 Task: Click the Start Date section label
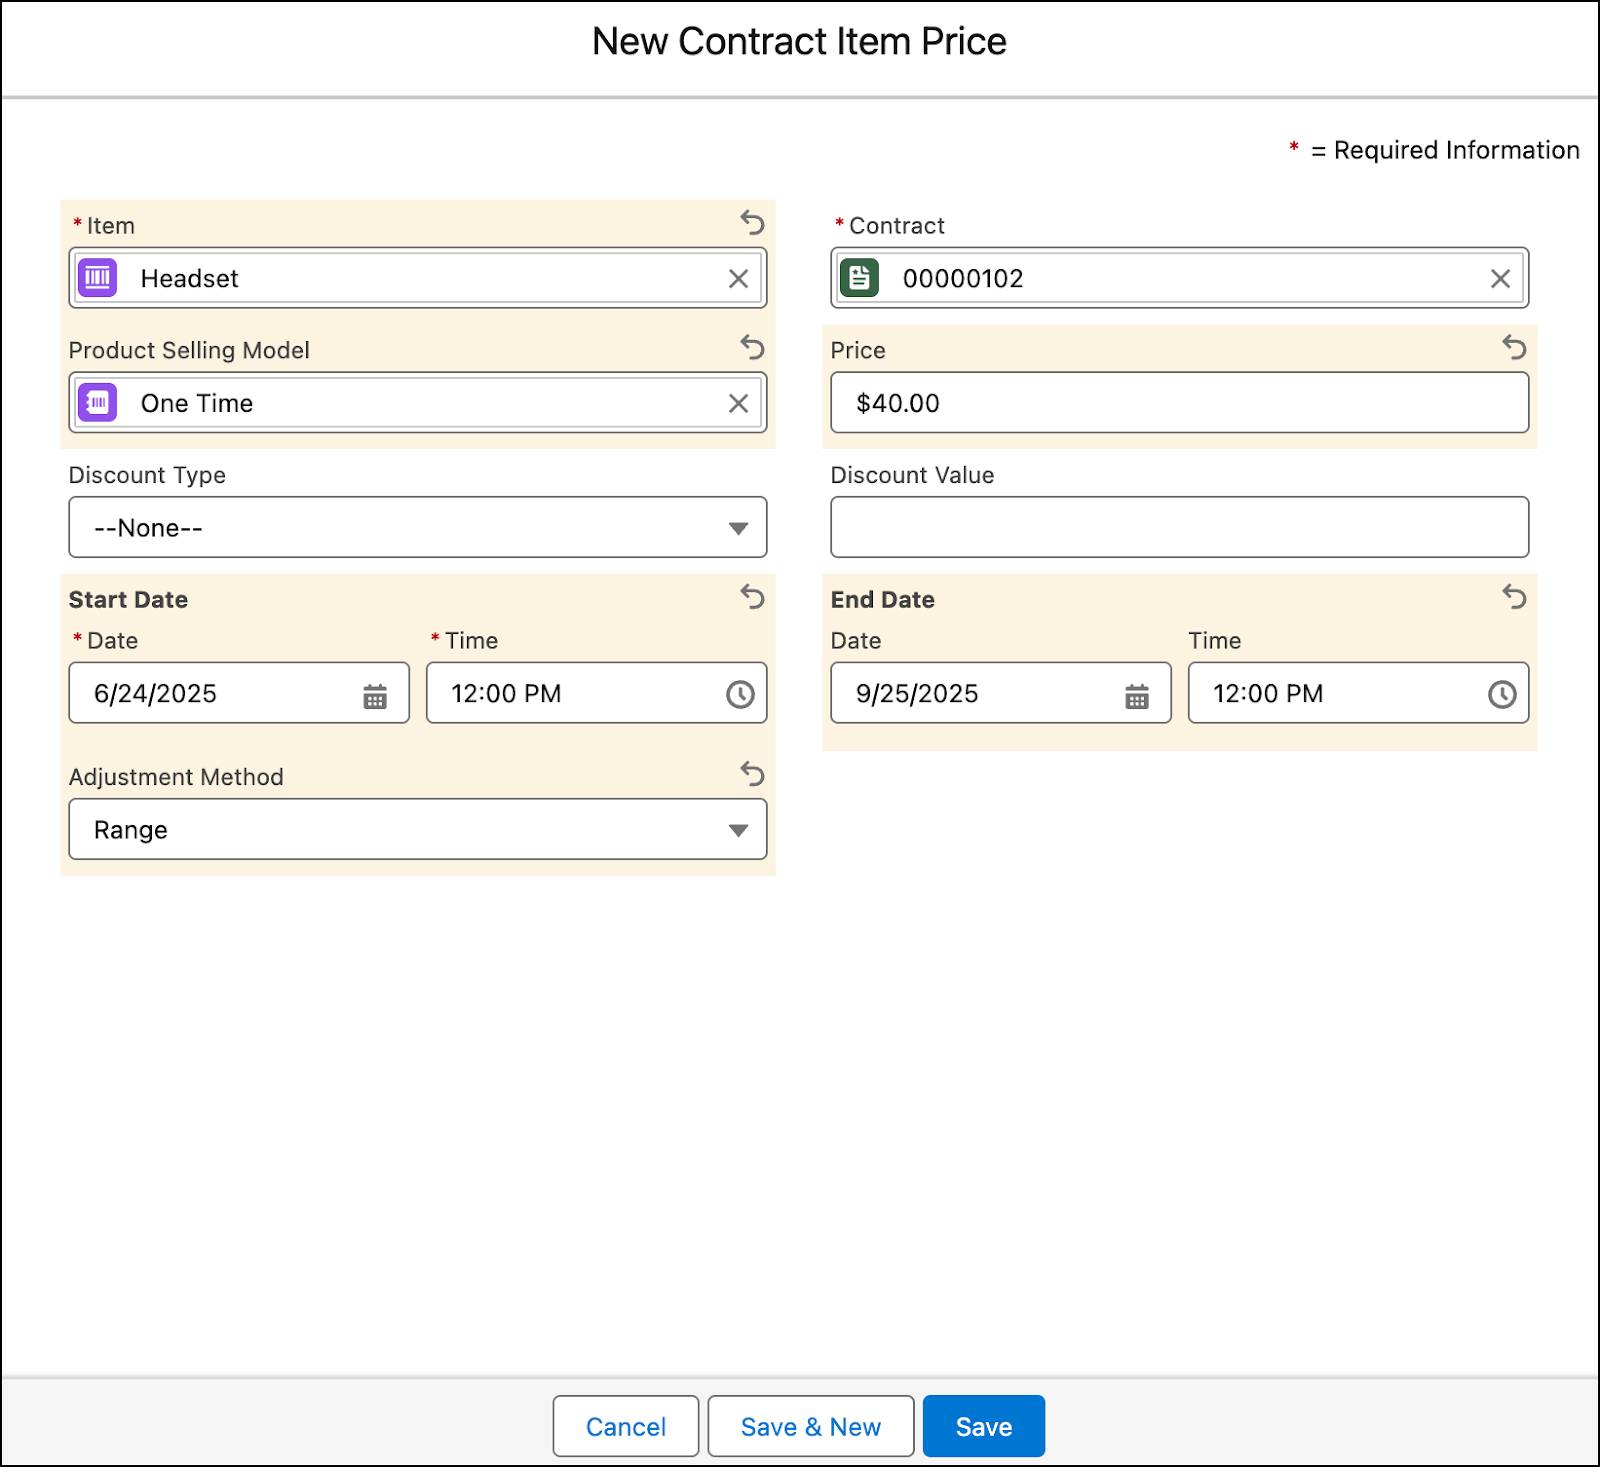[x=128, y=599]
